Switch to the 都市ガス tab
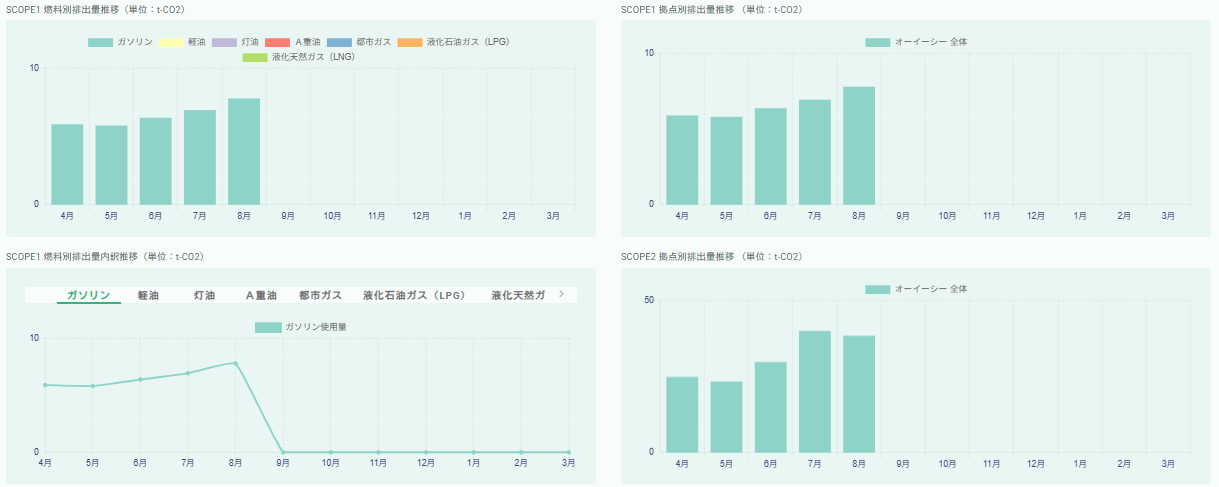 [x=320, y=295]
